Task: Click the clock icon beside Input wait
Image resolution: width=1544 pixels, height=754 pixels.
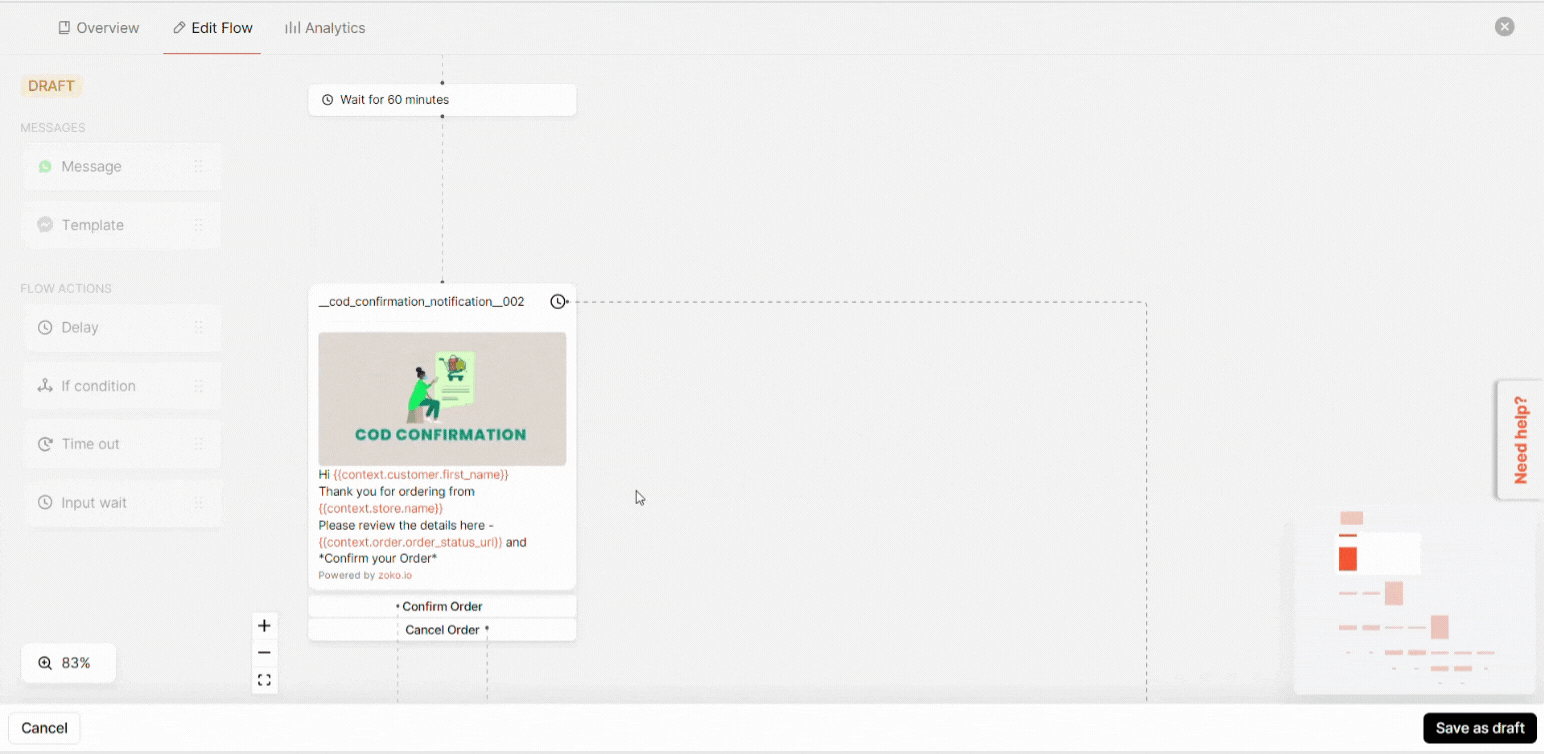Action: click(45, 503)
